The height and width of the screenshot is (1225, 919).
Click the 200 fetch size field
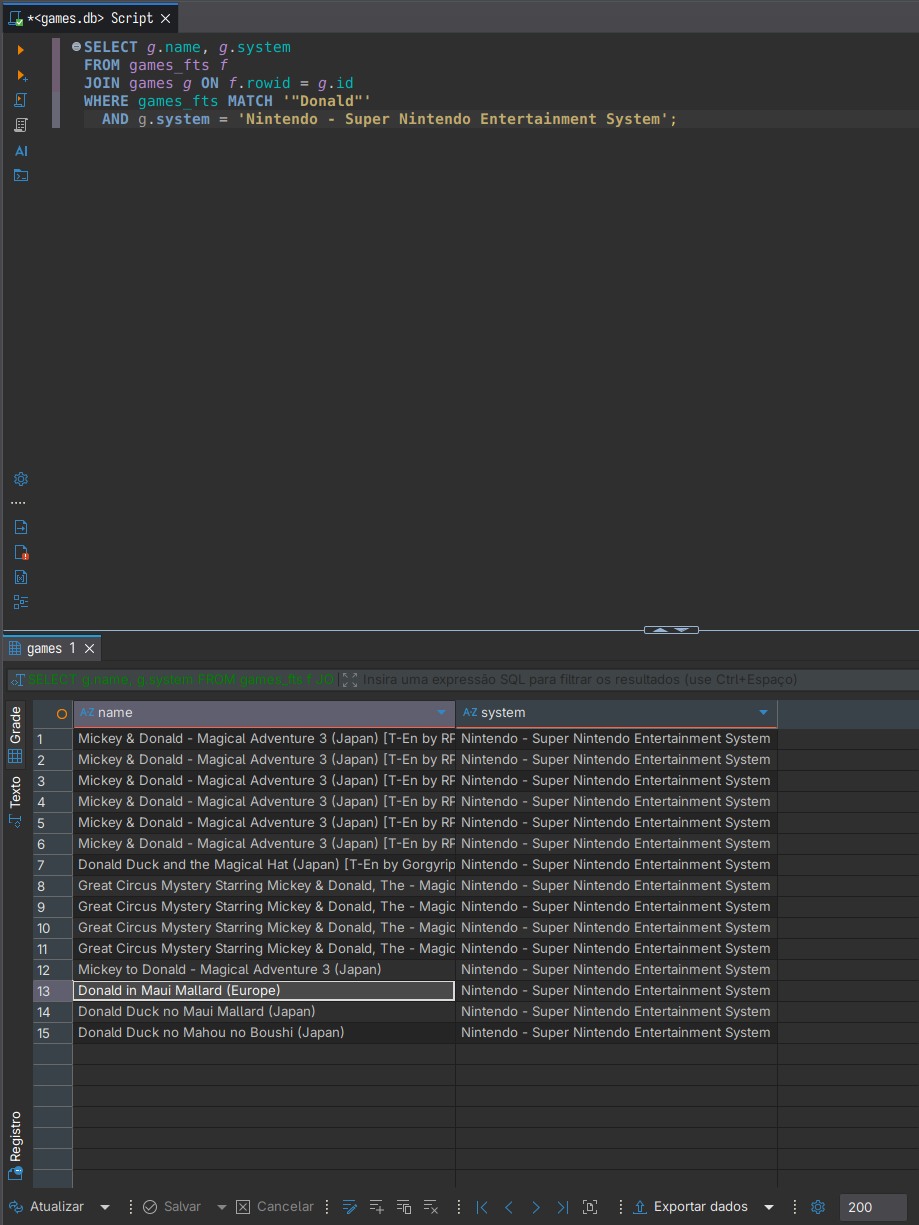(x=873, y=1207)
